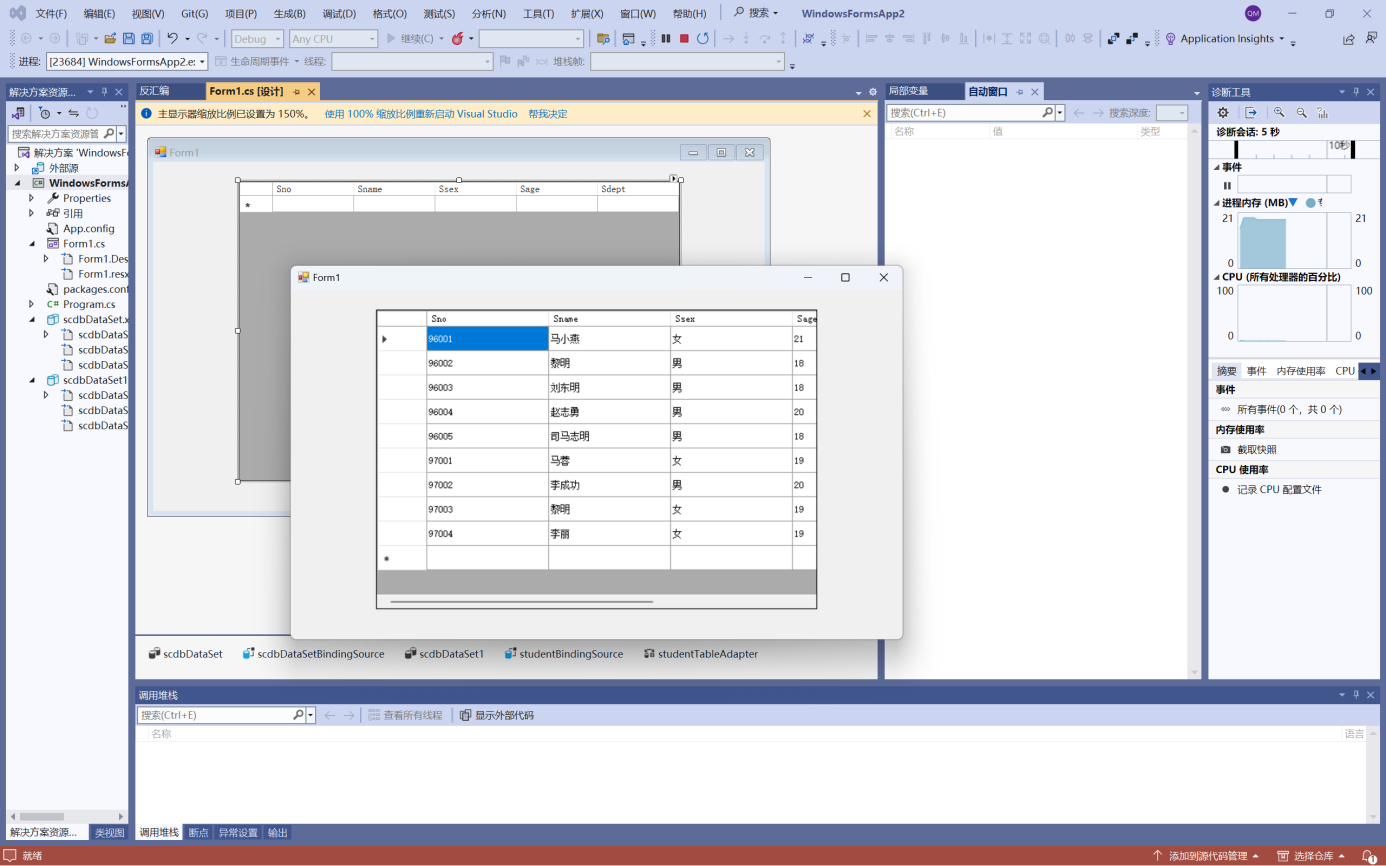This screenshot has height=866, width=1386.
Task: Open the 断点 tab at bottom
Action: point(199,832)
